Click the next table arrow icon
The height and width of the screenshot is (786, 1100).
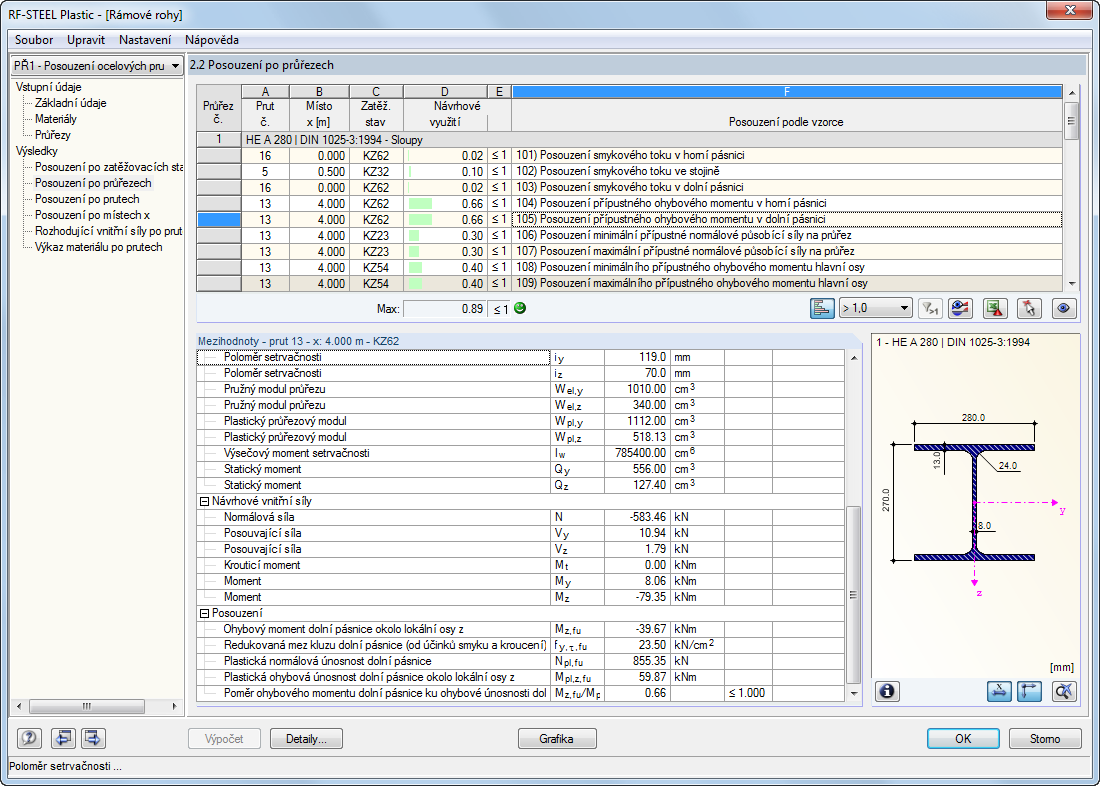[x=93, y=738]
